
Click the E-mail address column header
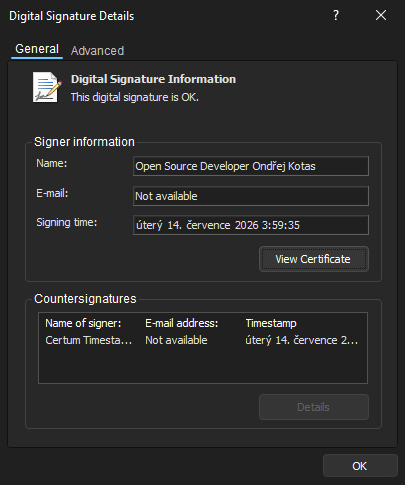pos(182,323)
